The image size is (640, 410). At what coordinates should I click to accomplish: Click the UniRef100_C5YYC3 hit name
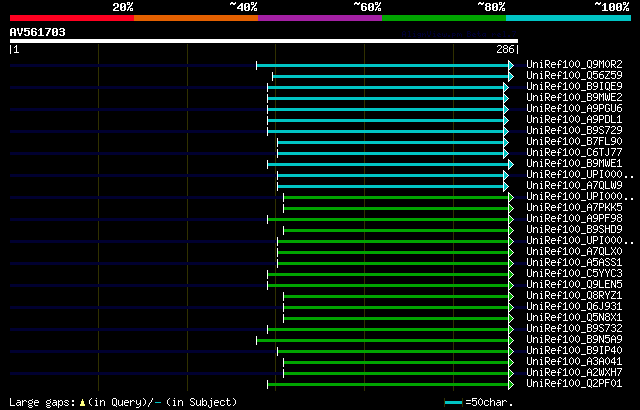coord(574,274)
